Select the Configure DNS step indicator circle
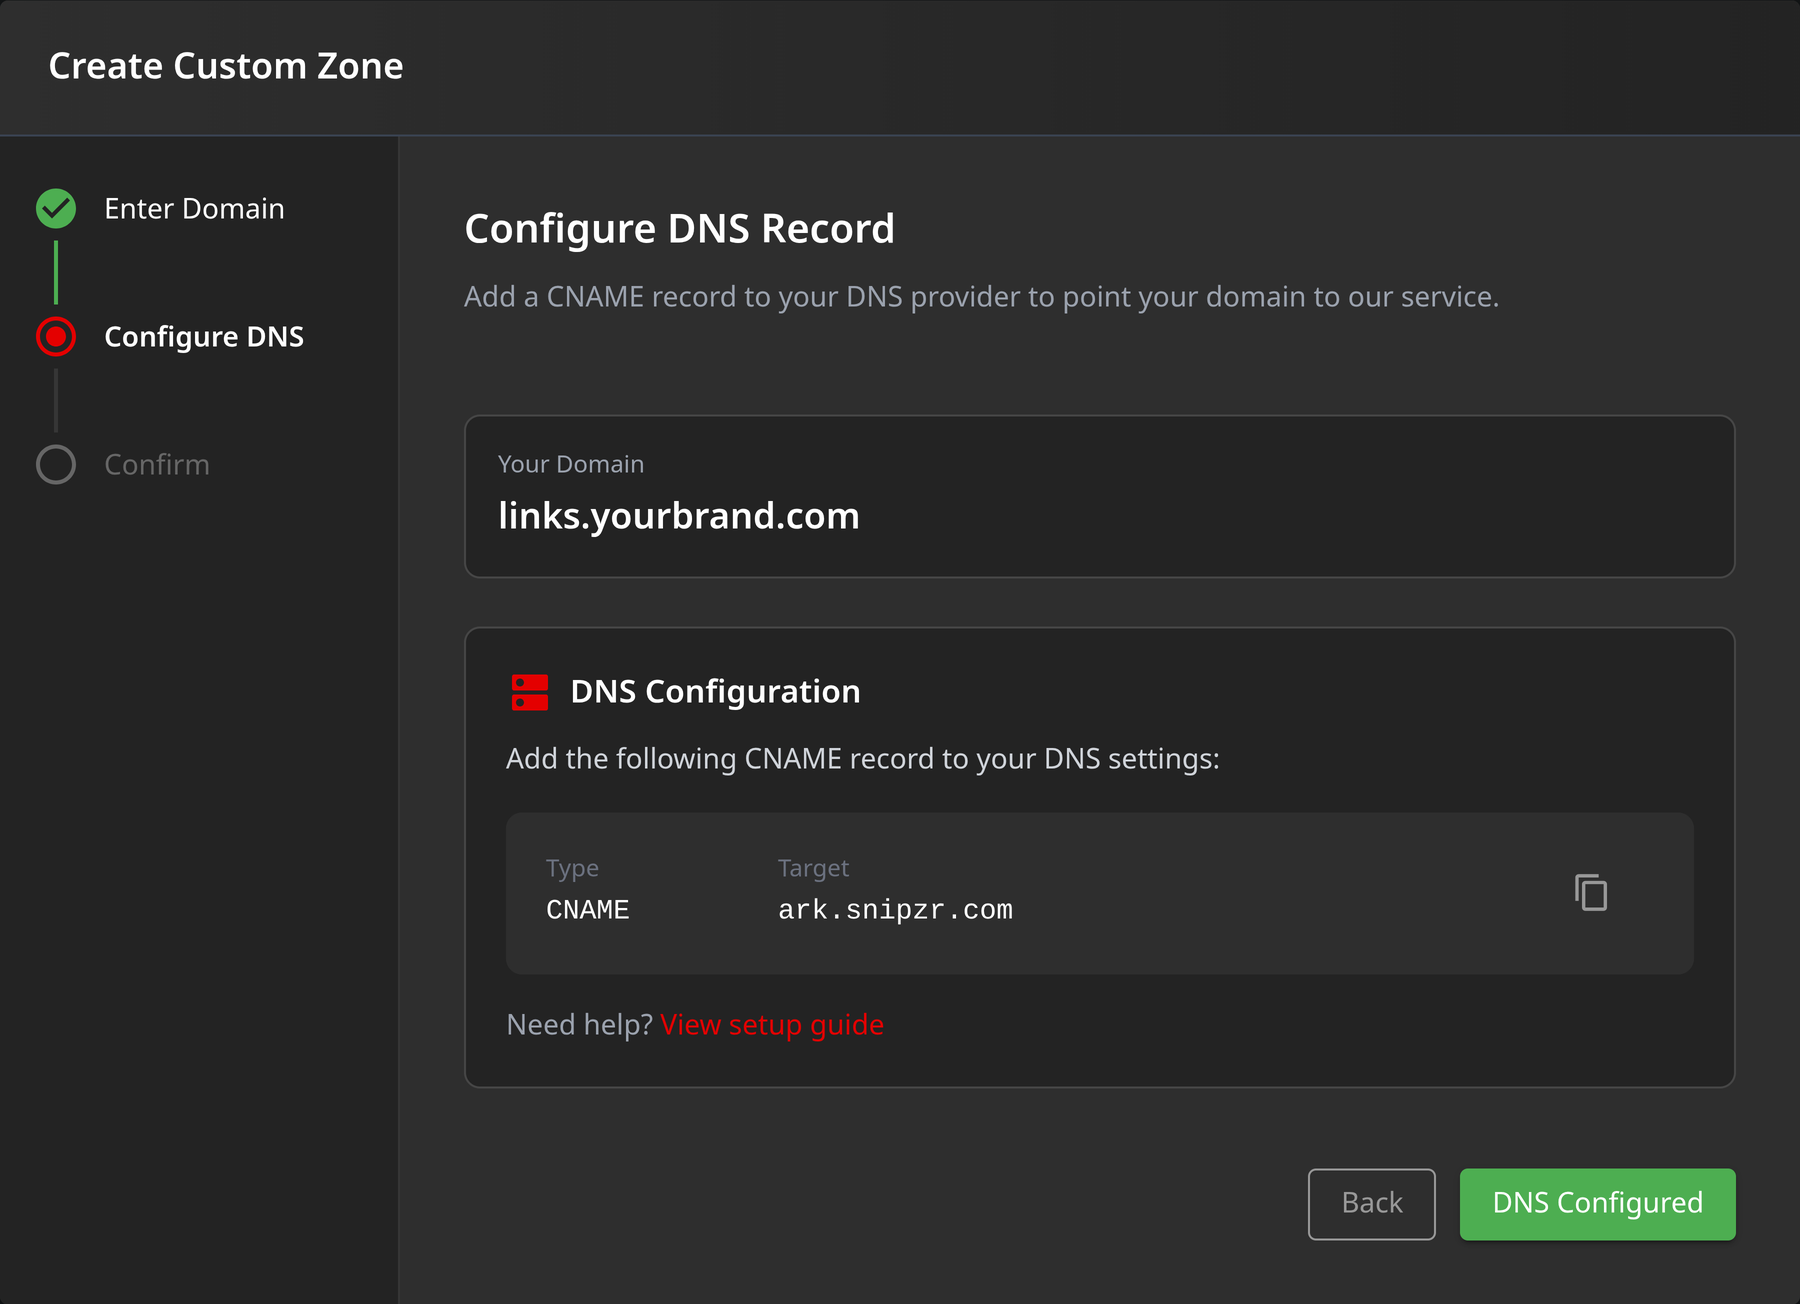 click(x=56, y=337)
